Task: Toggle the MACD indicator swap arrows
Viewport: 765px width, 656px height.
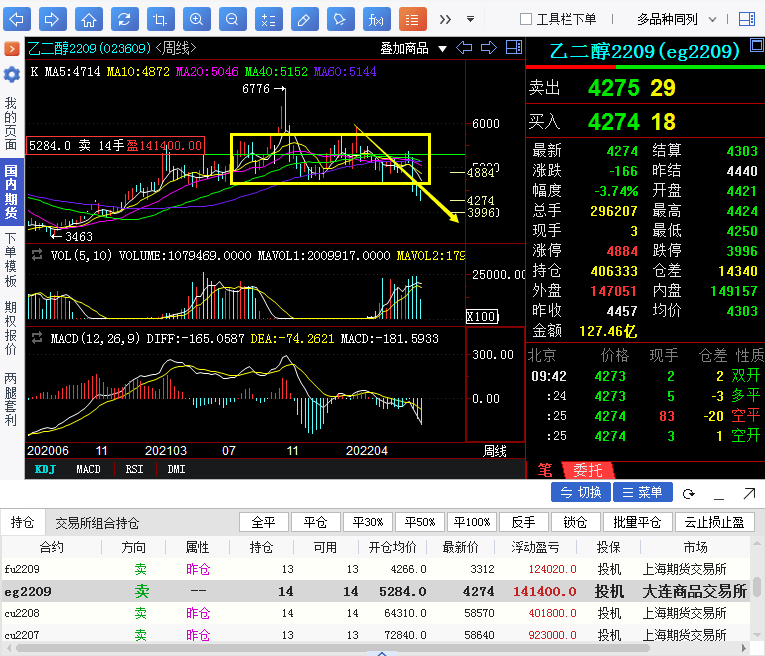Action: click(x=37, y=338)
